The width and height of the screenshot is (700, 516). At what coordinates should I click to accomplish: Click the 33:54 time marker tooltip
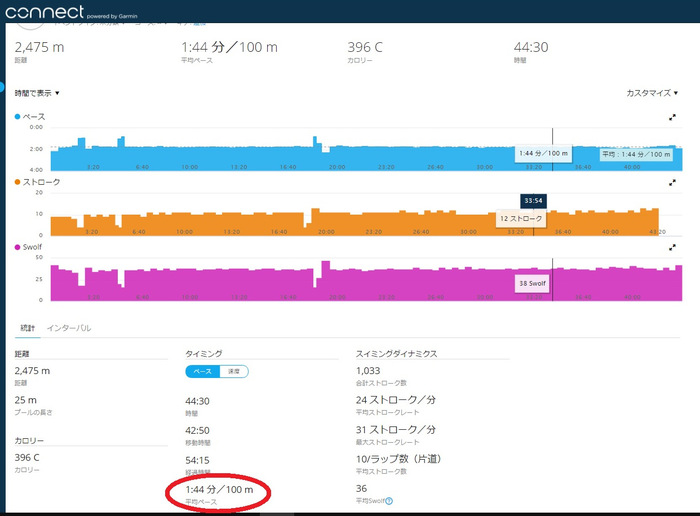[533, 201]
